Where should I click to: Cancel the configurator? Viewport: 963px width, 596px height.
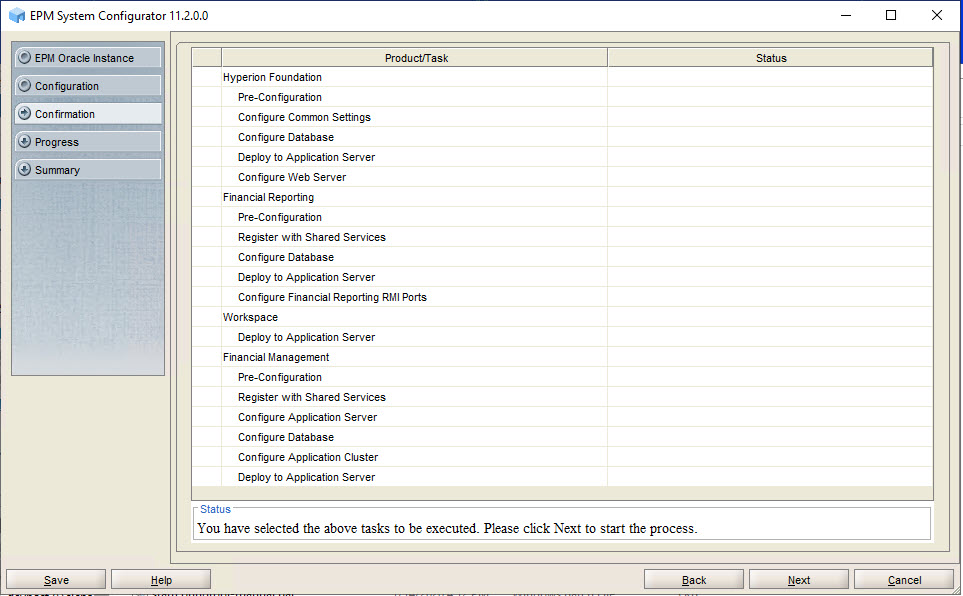coord(904,579)
